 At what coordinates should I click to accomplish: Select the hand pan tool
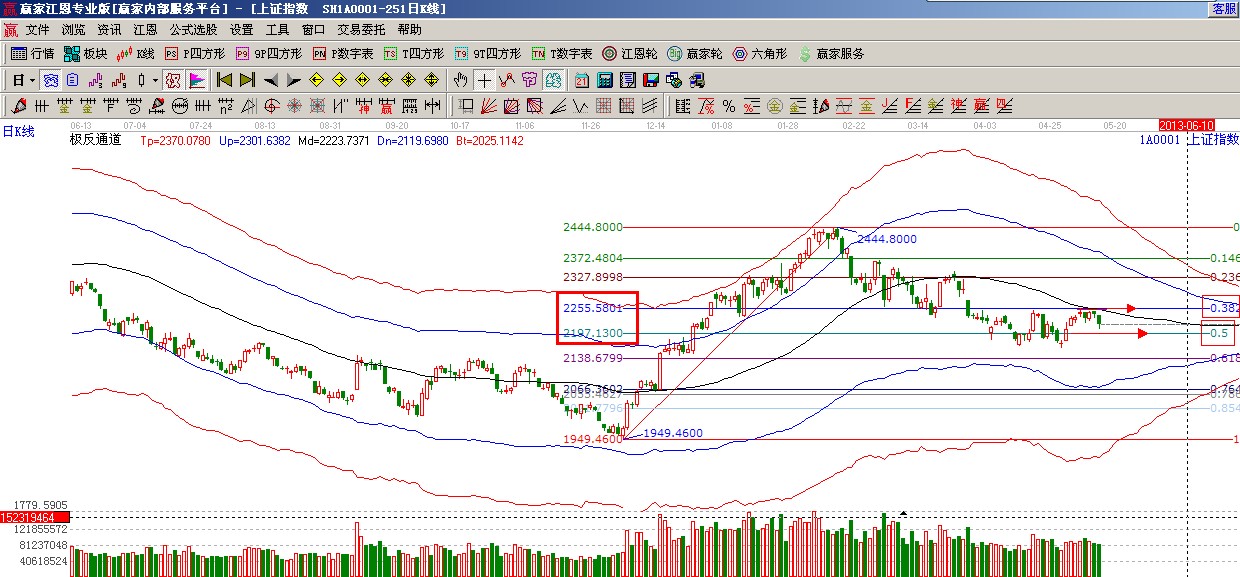460,80
